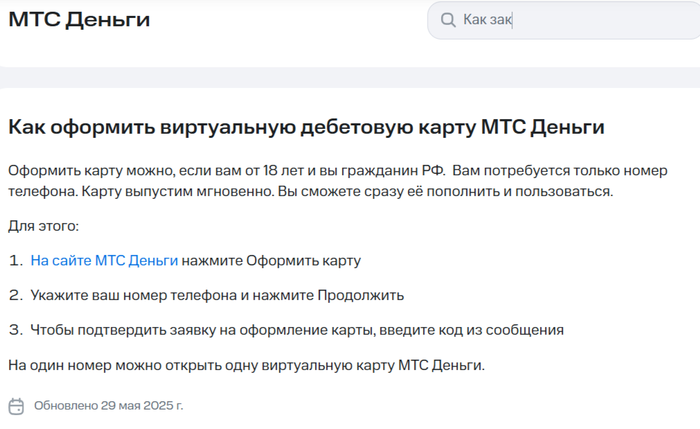Click the list number "3."
This screenshot has height=429, width=700.
coord(15,329)
